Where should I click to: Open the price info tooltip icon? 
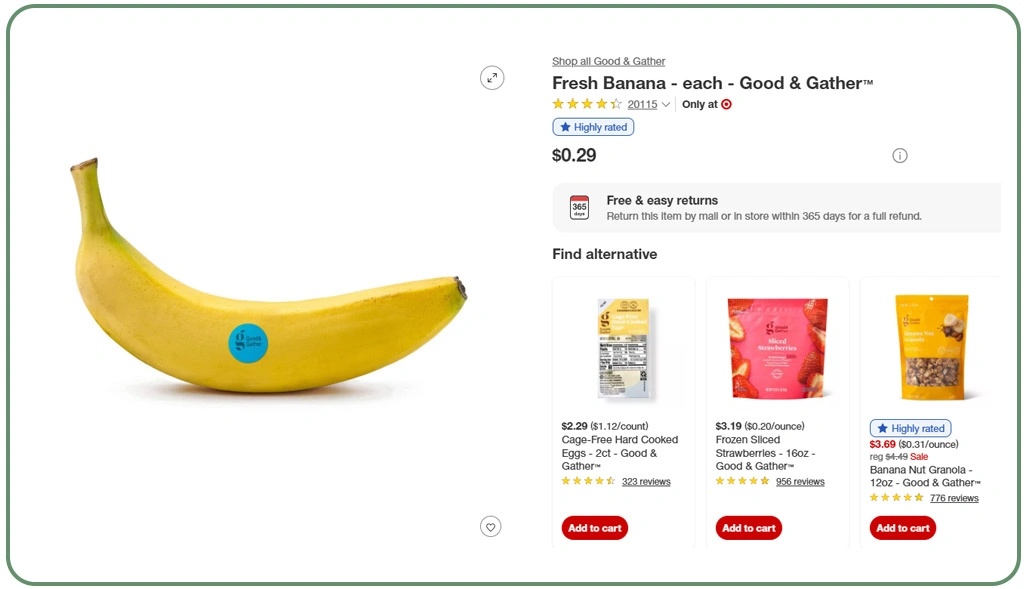click(899, 155)
